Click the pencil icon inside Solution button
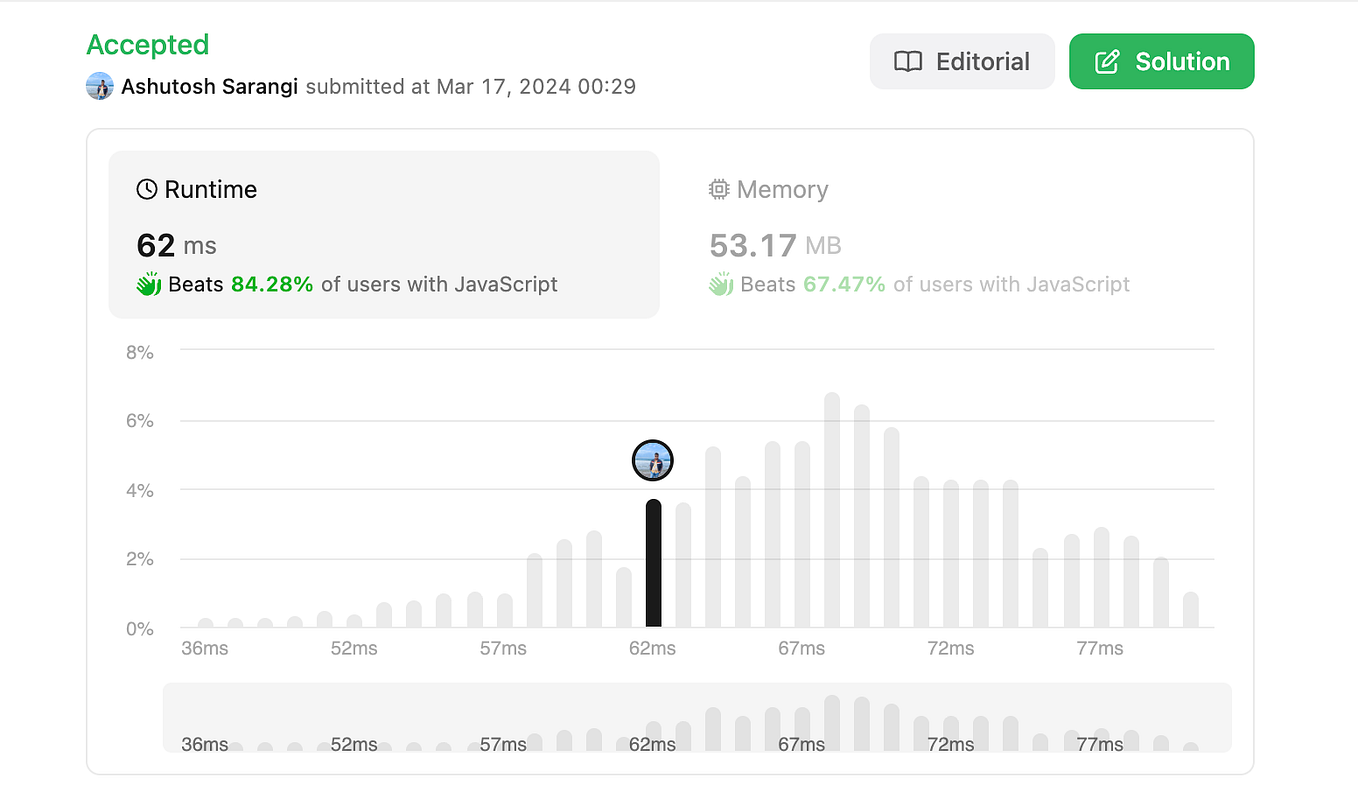1358x800 pixels. coord(1106,61)
